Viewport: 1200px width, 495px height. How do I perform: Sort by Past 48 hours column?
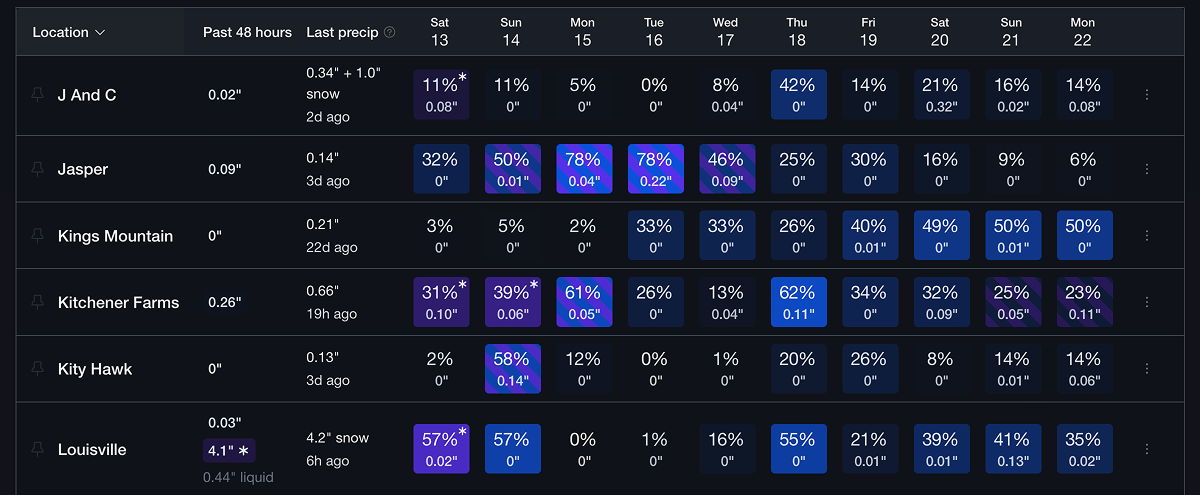(247, 32)
